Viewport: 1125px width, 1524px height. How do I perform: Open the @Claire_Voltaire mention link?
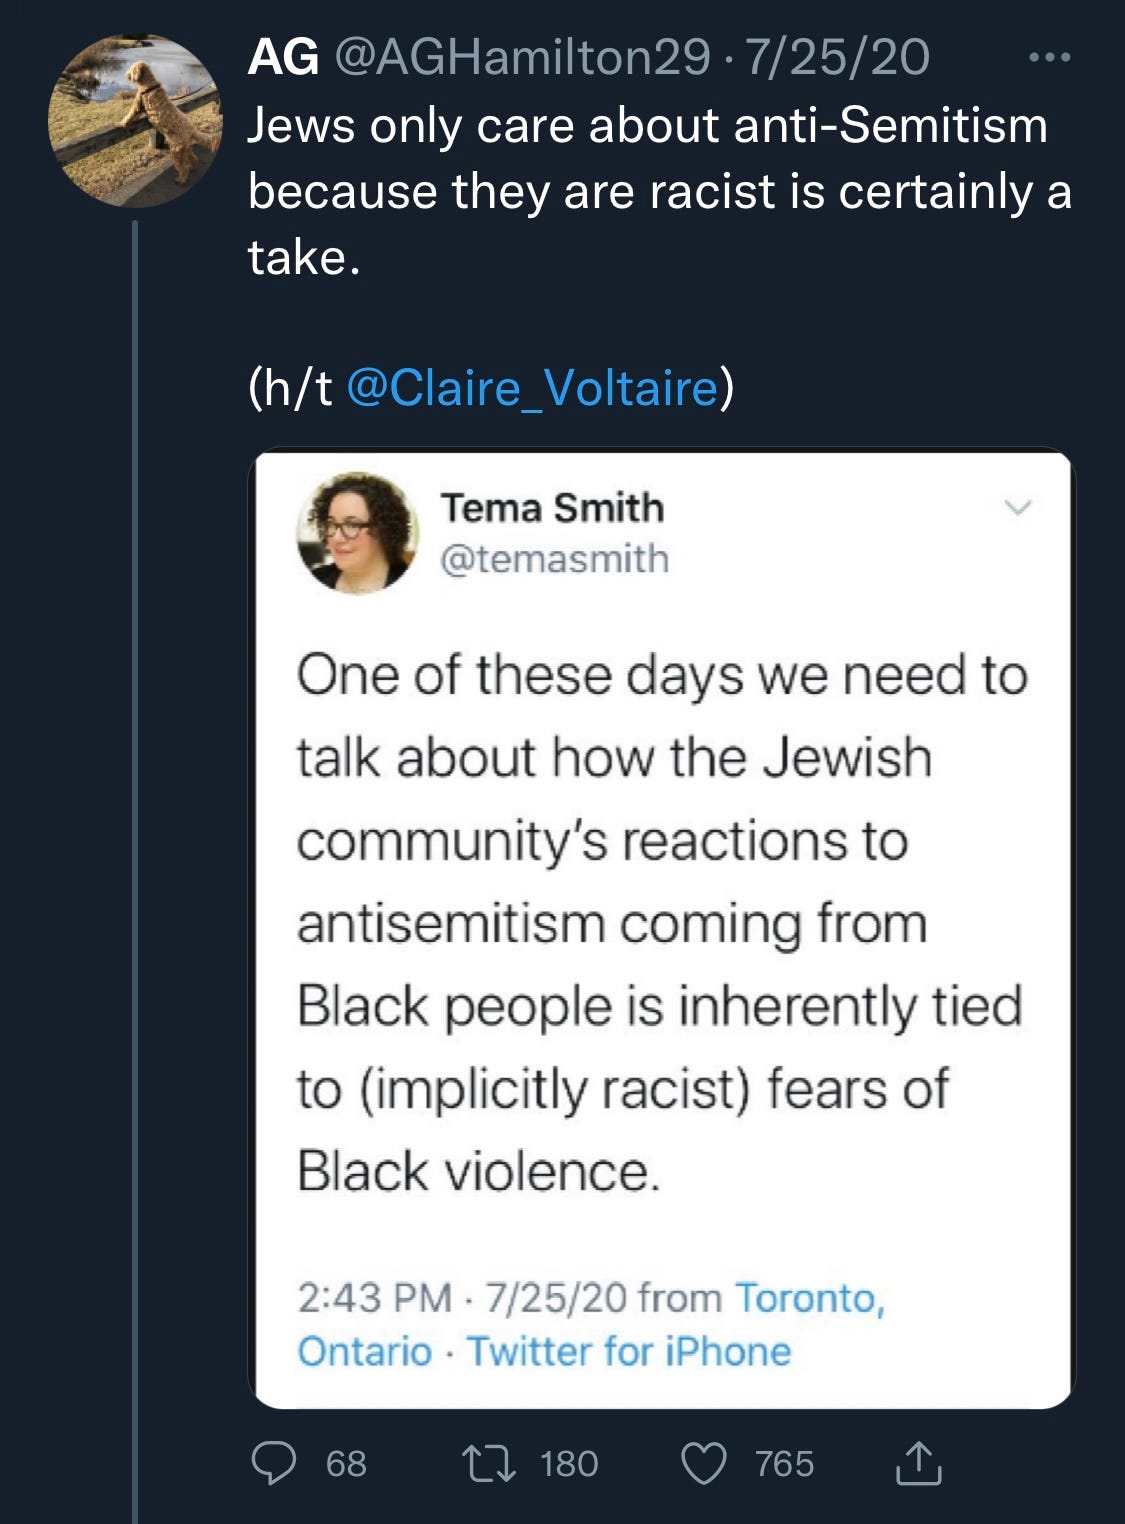(532, 388)
